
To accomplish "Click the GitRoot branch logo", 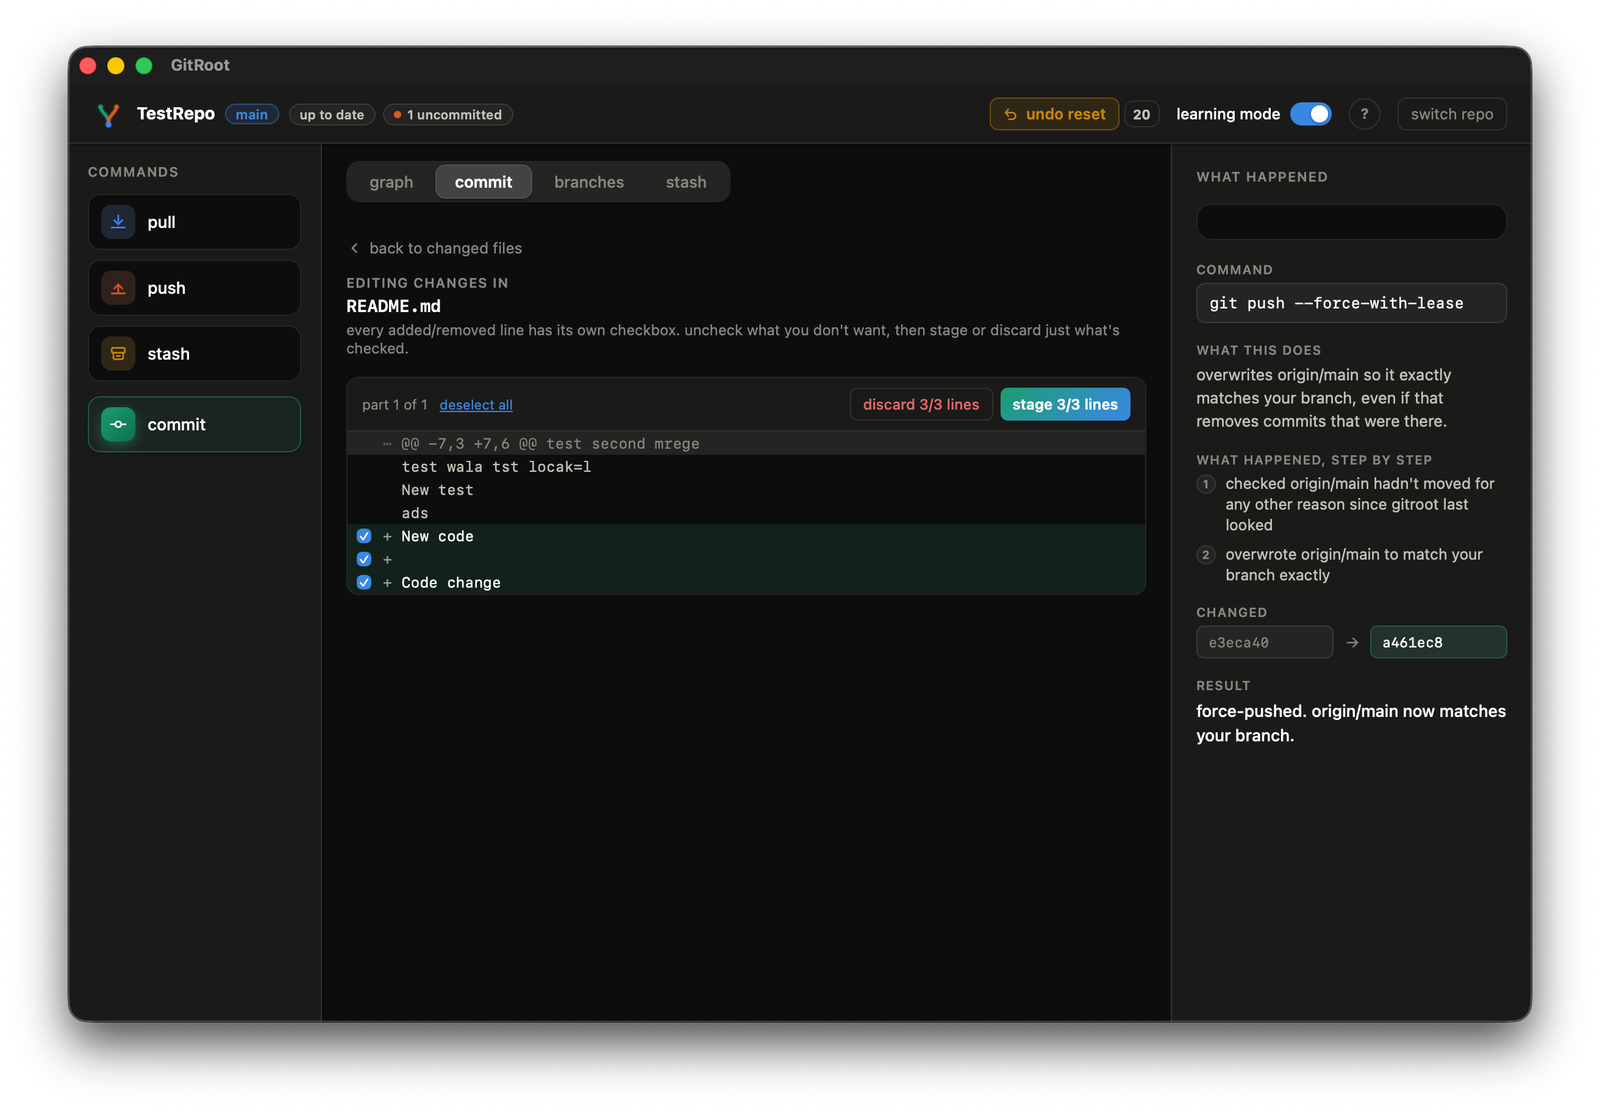I will 108,115.
